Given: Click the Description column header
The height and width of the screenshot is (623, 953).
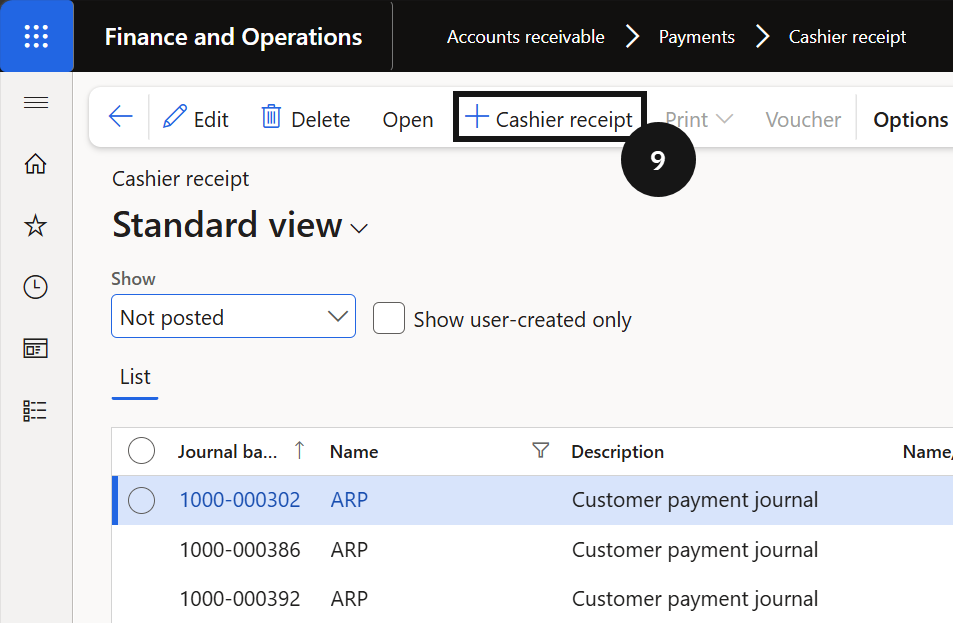Looking at the screenshot, I should 618,452.
